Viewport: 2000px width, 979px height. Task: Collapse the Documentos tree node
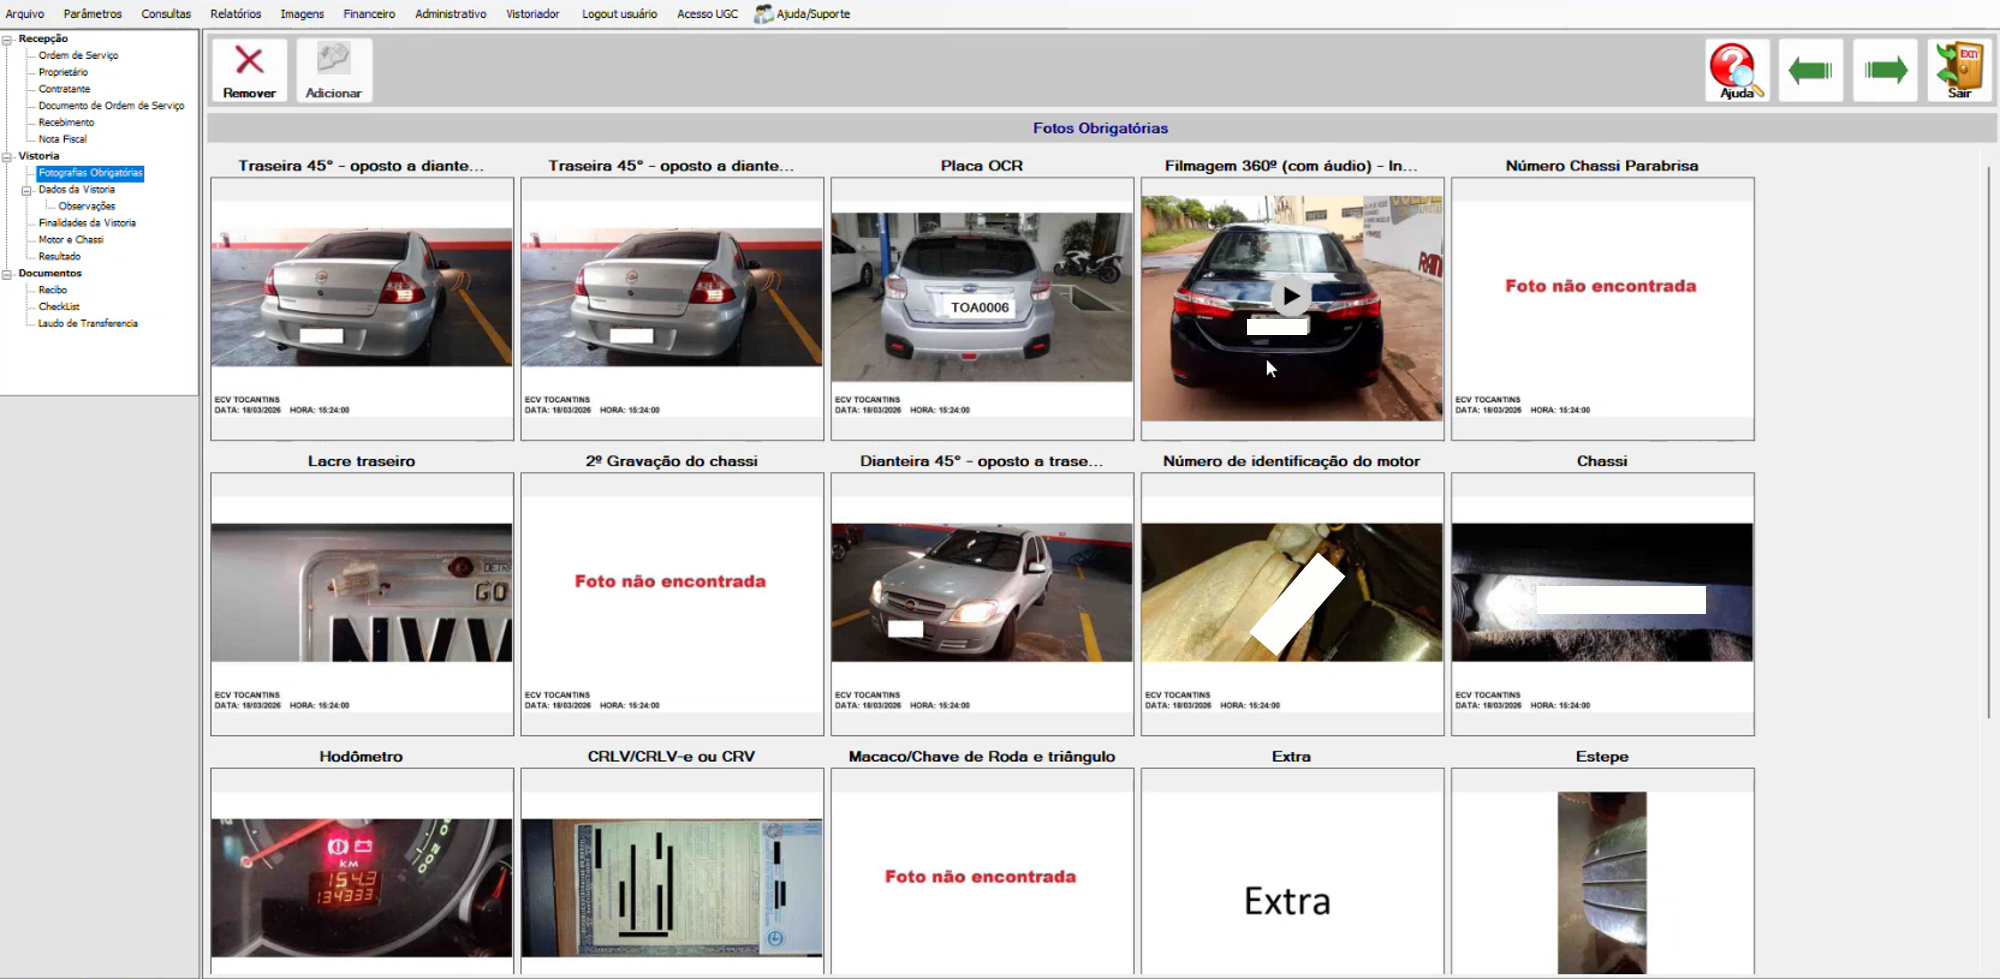[7, 273]
